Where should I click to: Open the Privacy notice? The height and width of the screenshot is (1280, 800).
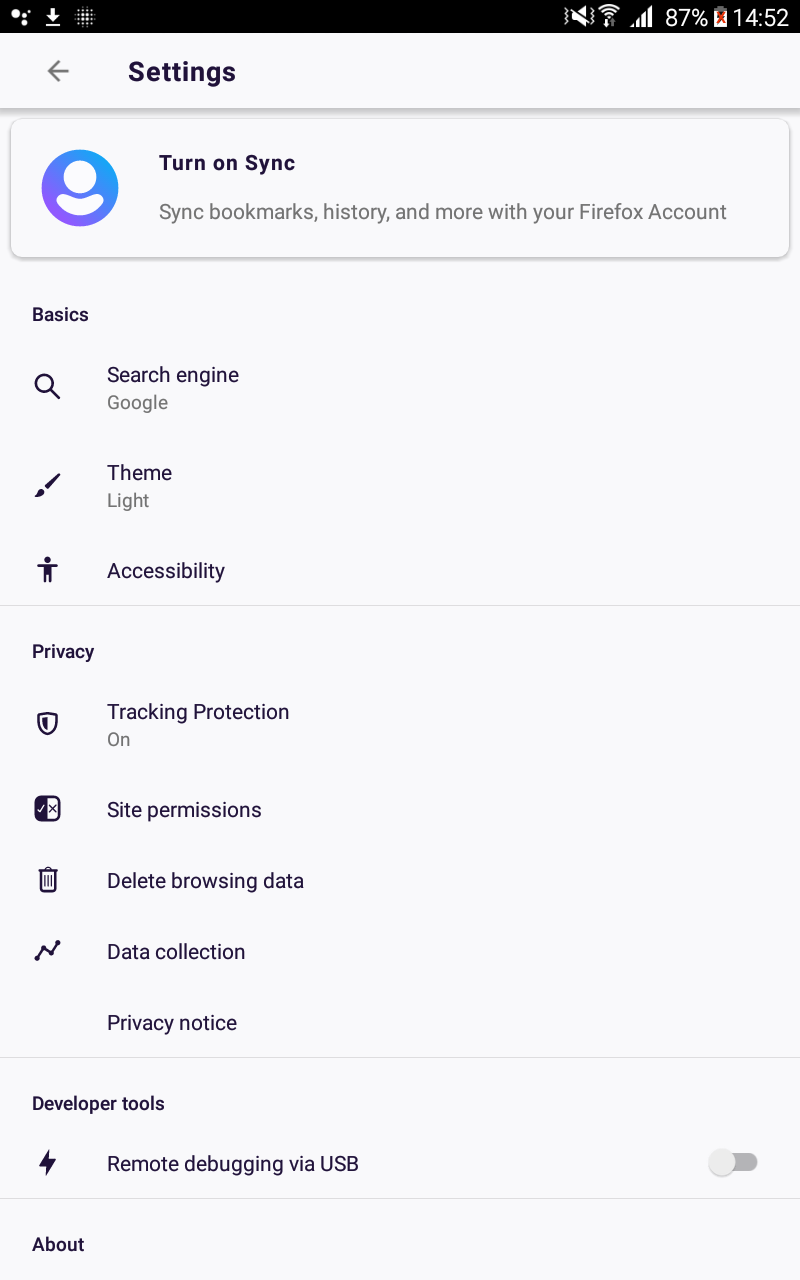[x=171, y=1022]
